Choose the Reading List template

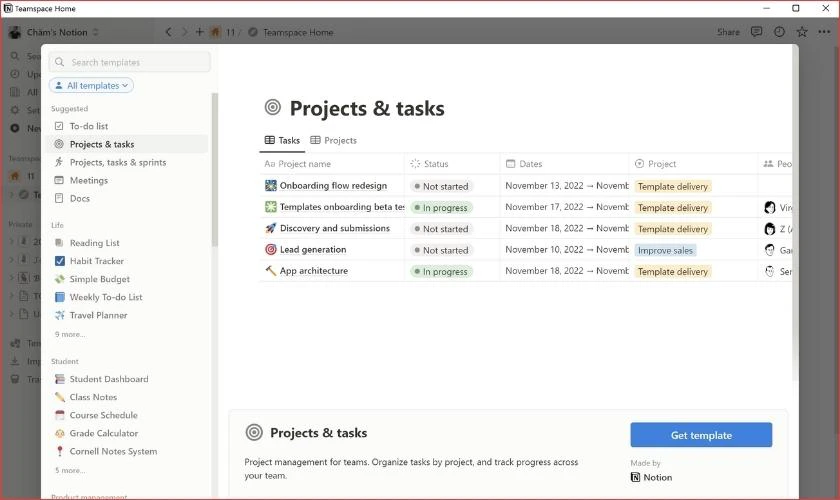[94, 243]
